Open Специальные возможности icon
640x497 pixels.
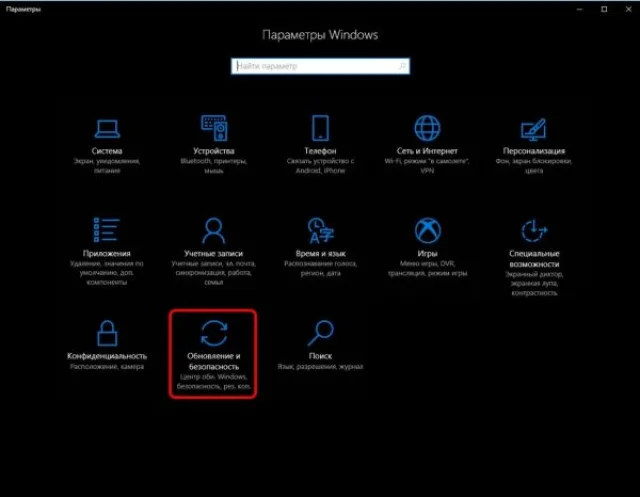(x=534, y=231)
